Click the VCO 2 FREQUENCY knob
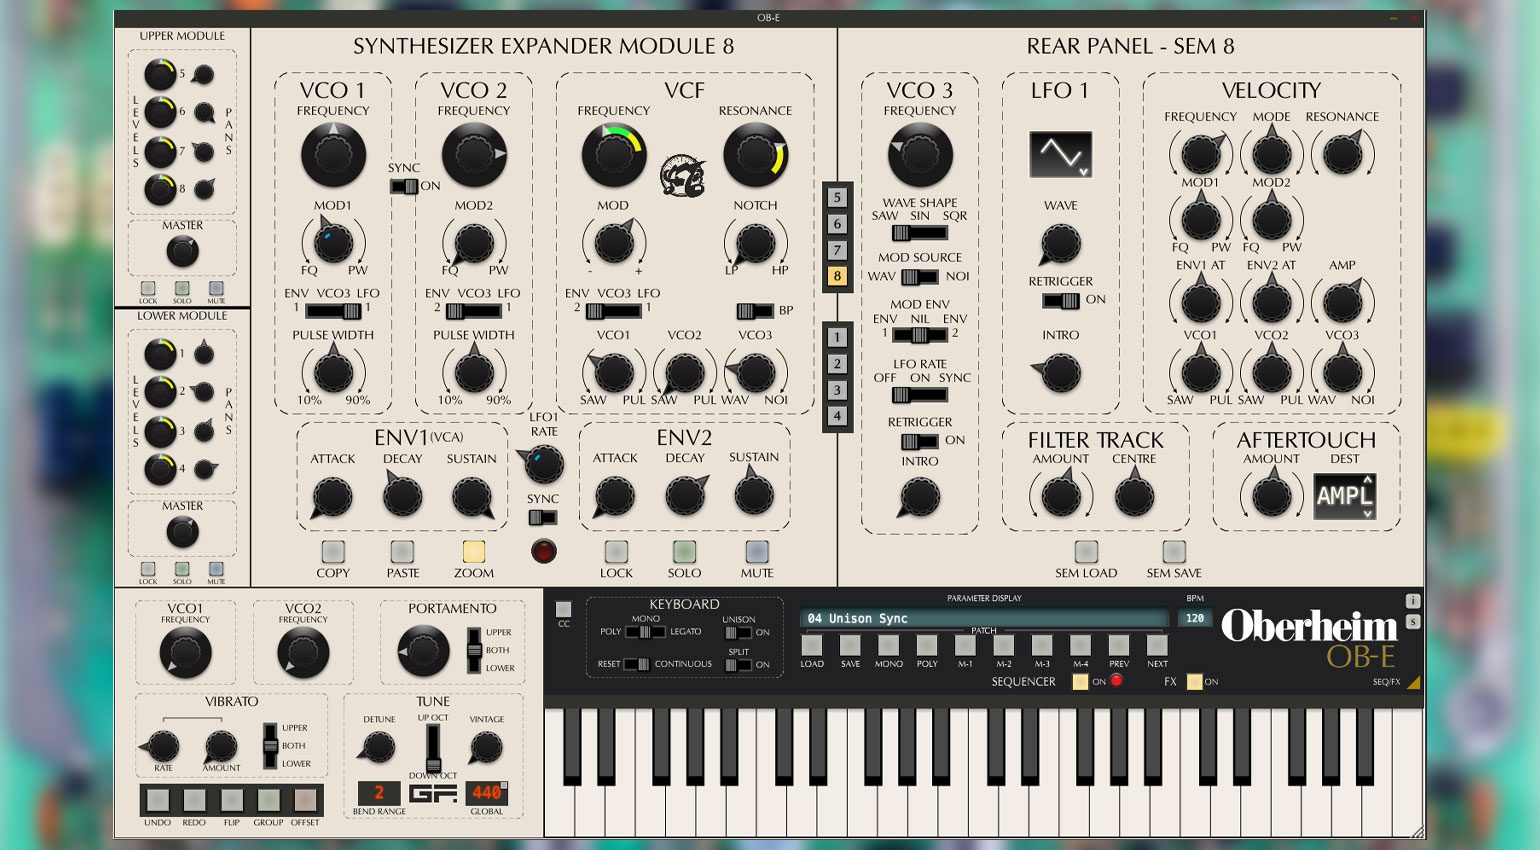This screenshot has height=850, width=1540. [x=474, y=155]
